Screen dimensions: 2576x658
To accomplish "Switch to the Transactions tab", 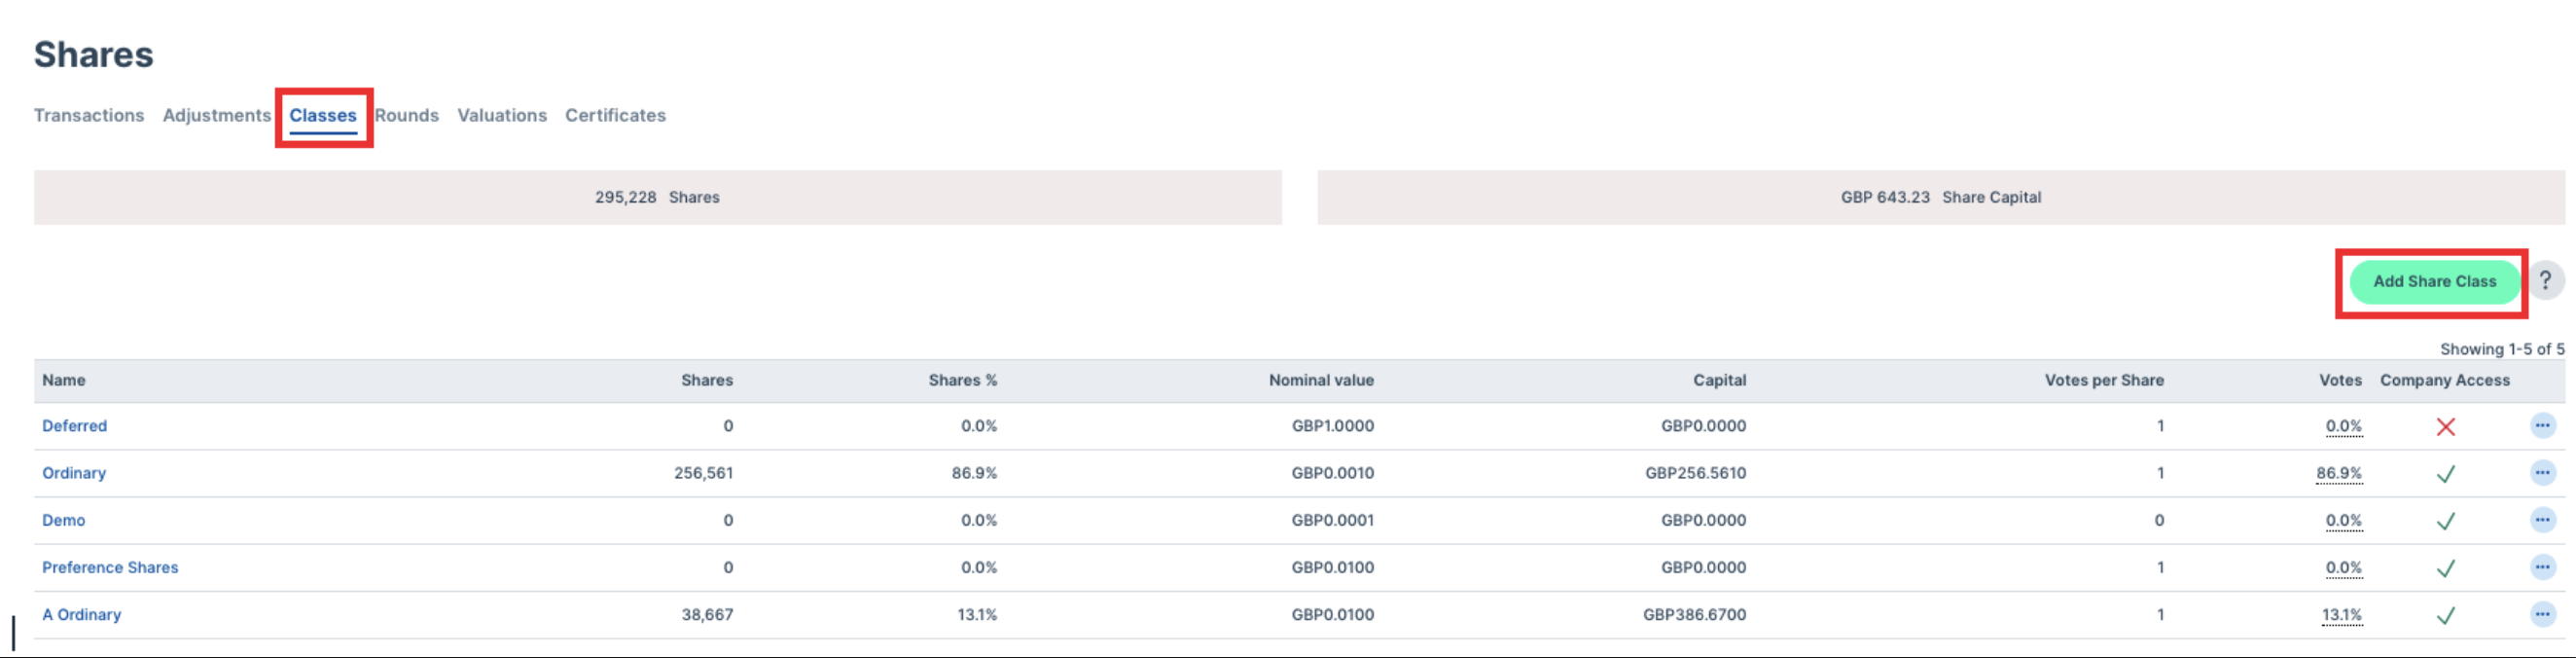I will [x=89, y=115].
